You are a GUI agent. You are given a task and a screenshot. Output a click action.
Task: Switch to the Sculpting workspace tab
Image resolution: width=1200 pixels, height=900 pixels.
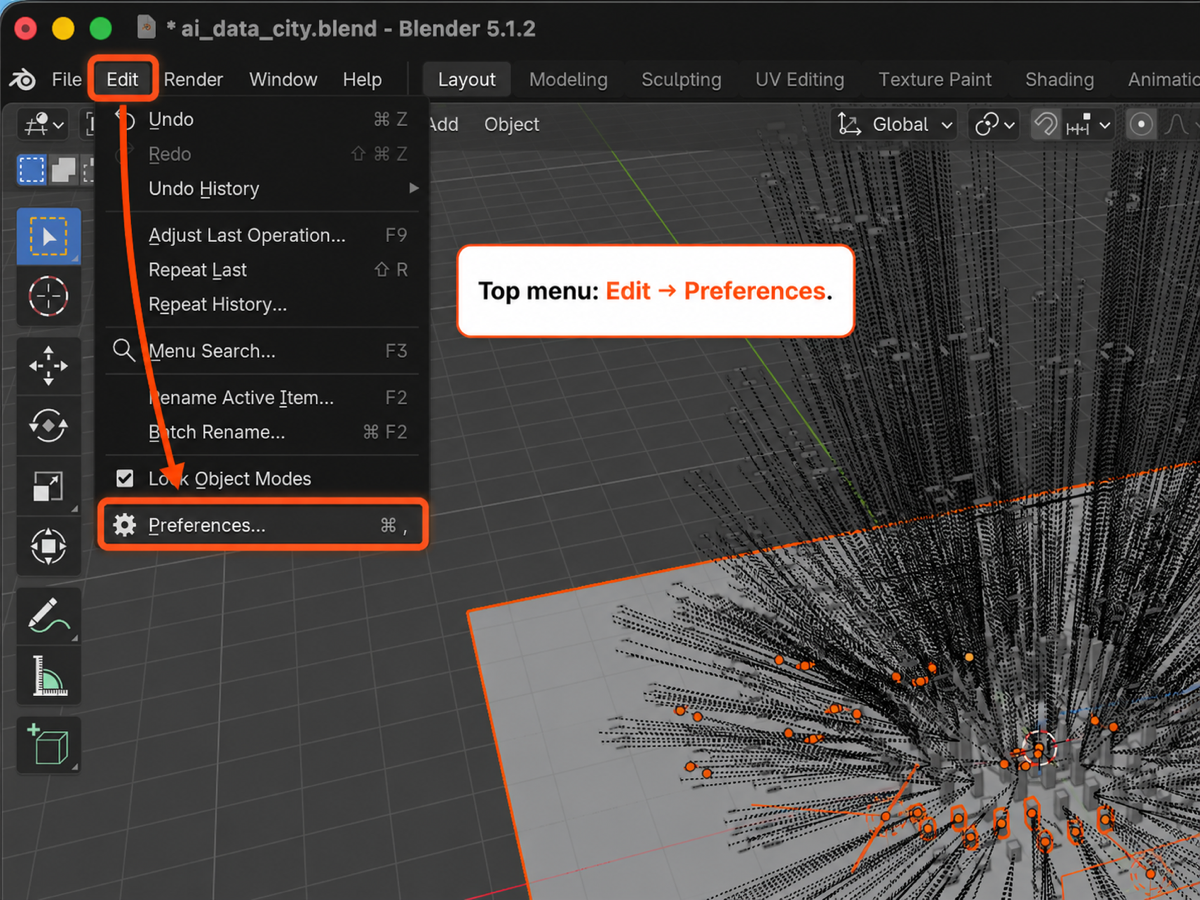pyautogui.click(x=681, y=80)
